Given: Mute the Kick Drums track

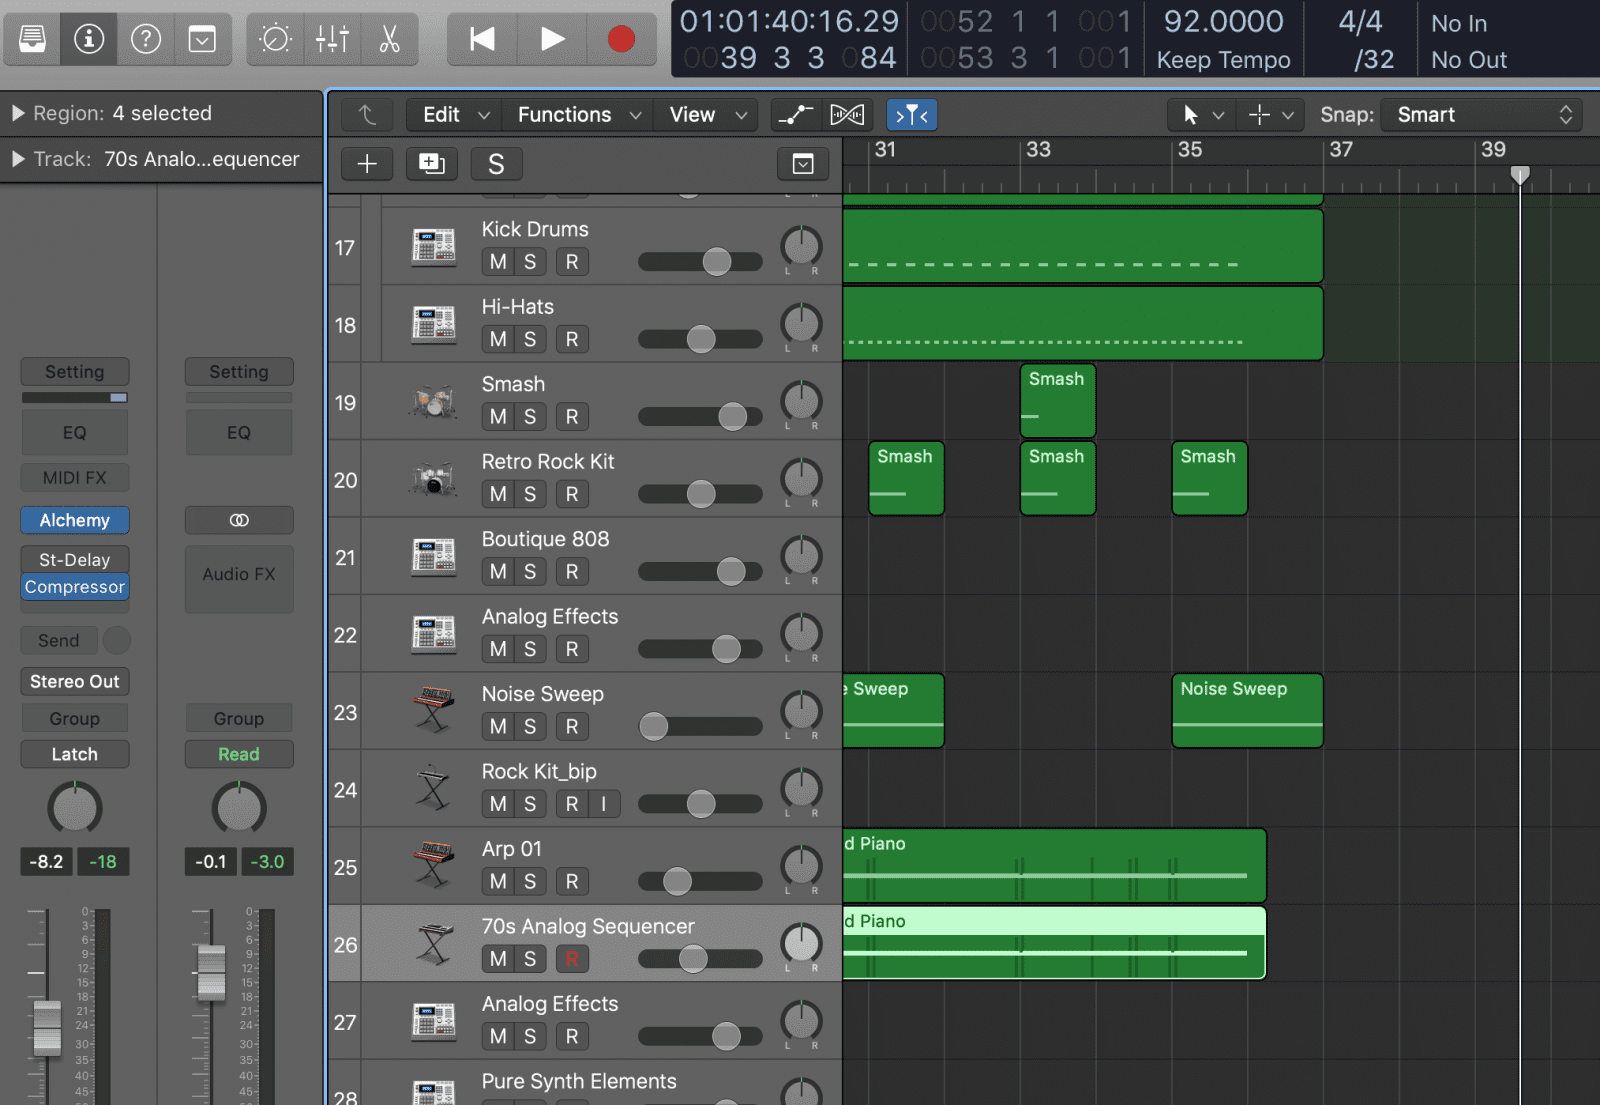Looking at the screenshot, I should point(498,262).
